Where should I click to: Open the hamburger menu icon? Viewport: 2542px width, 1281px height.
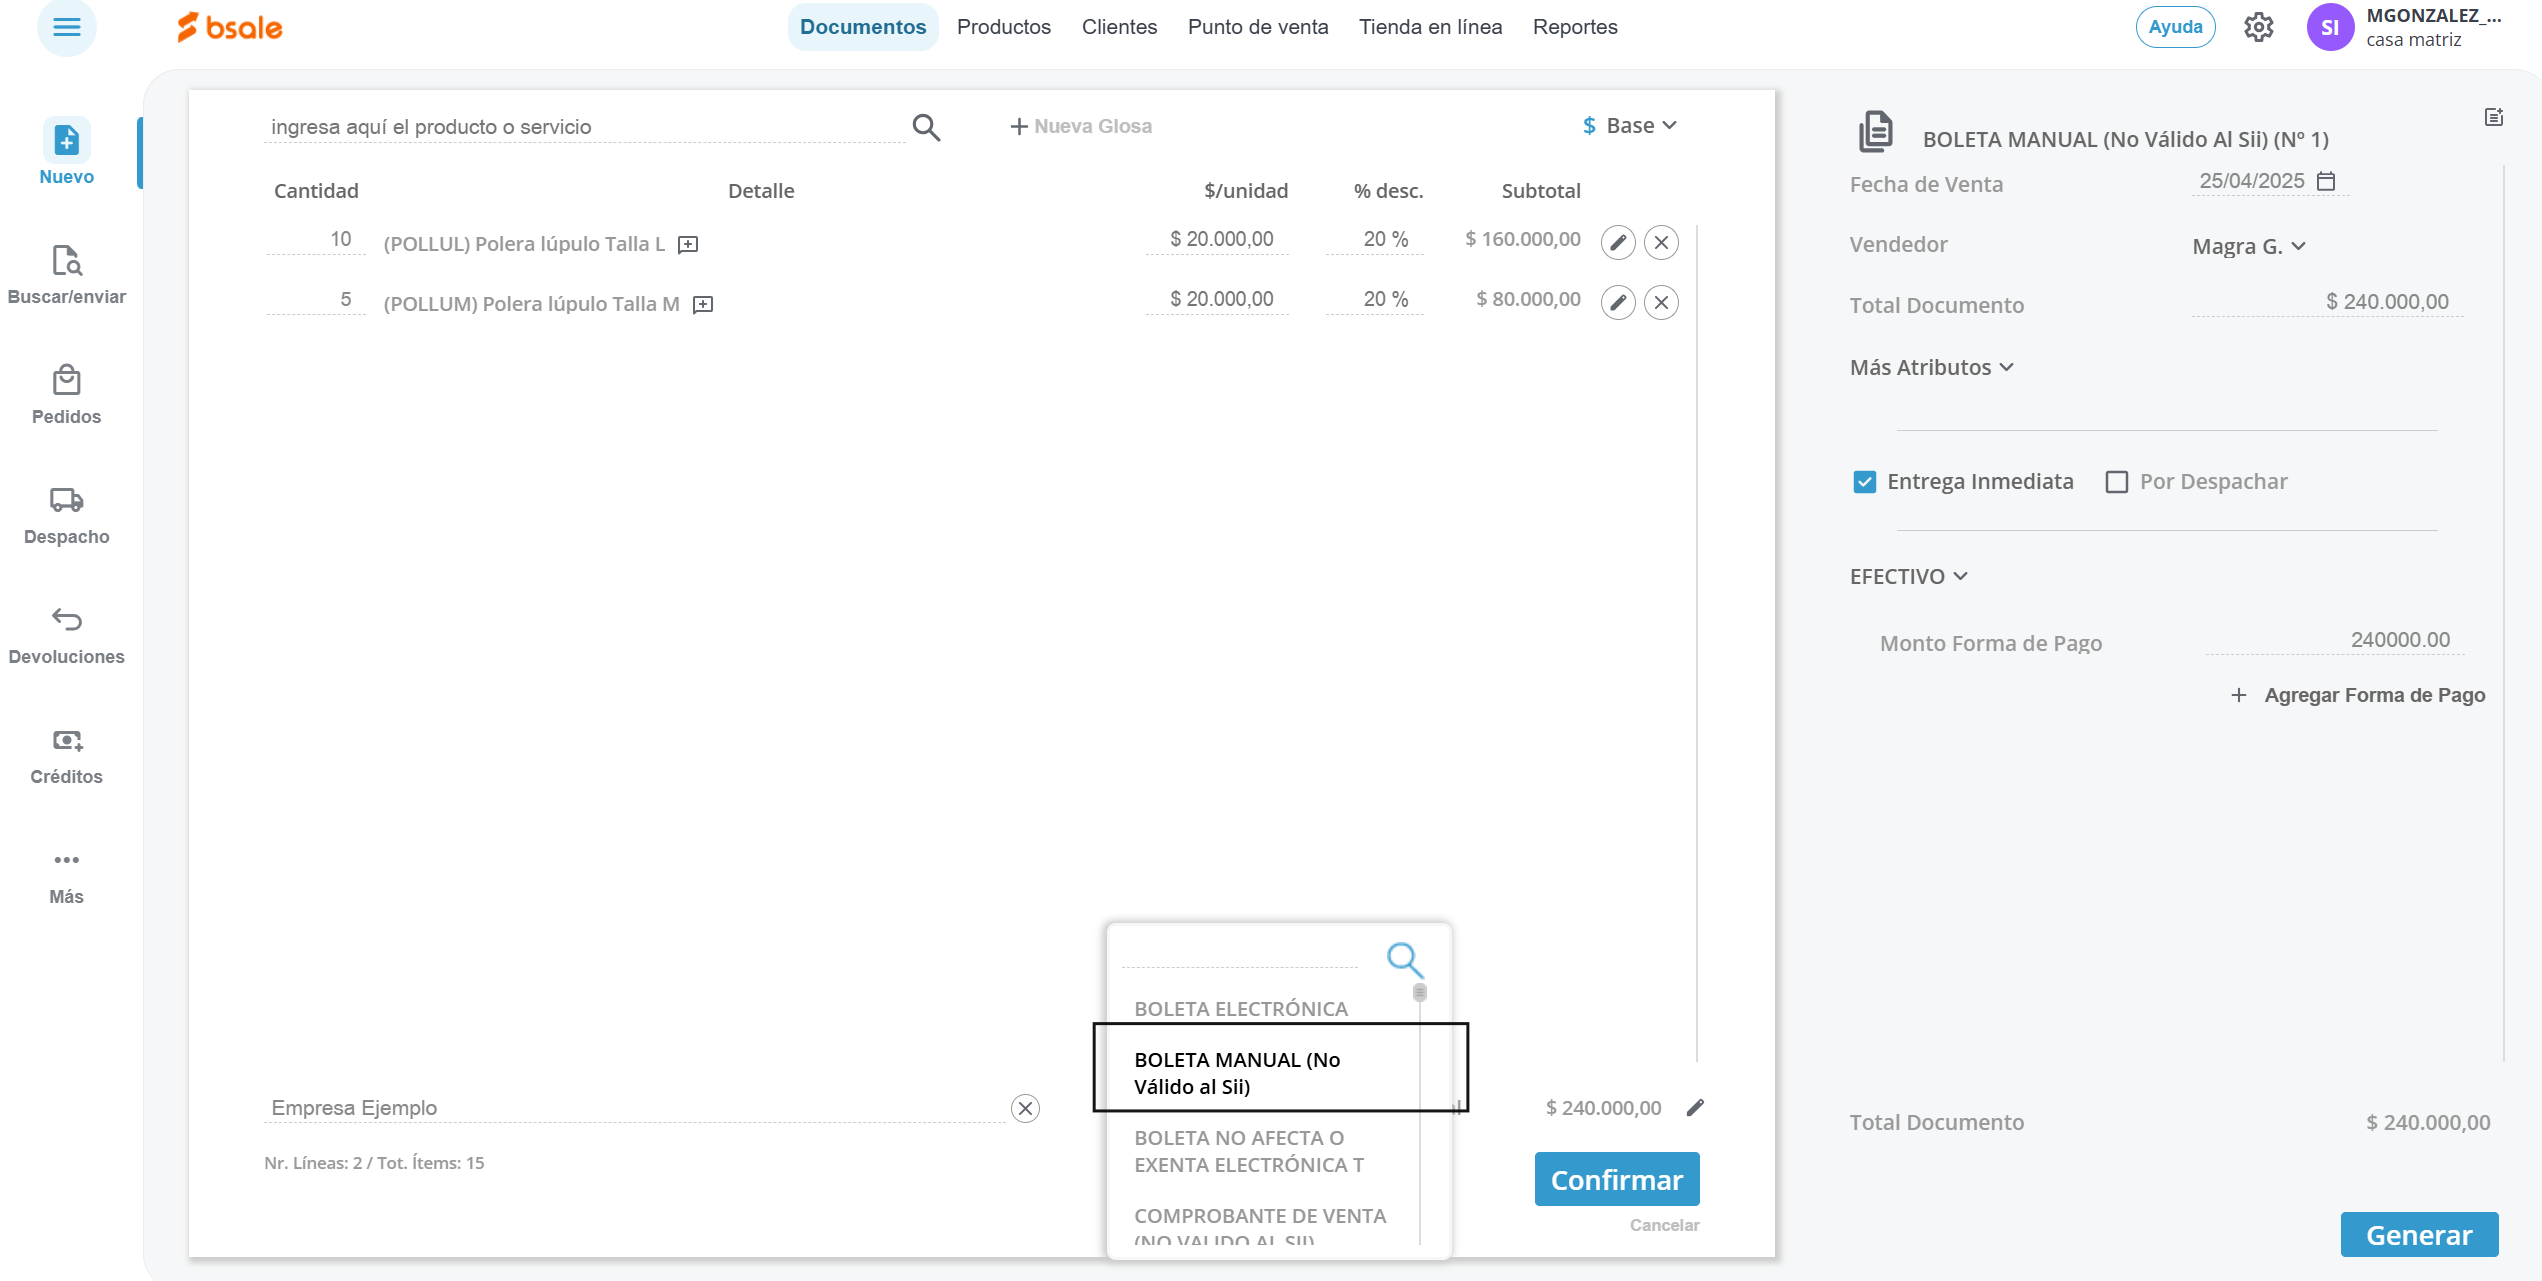pos(66,27)
